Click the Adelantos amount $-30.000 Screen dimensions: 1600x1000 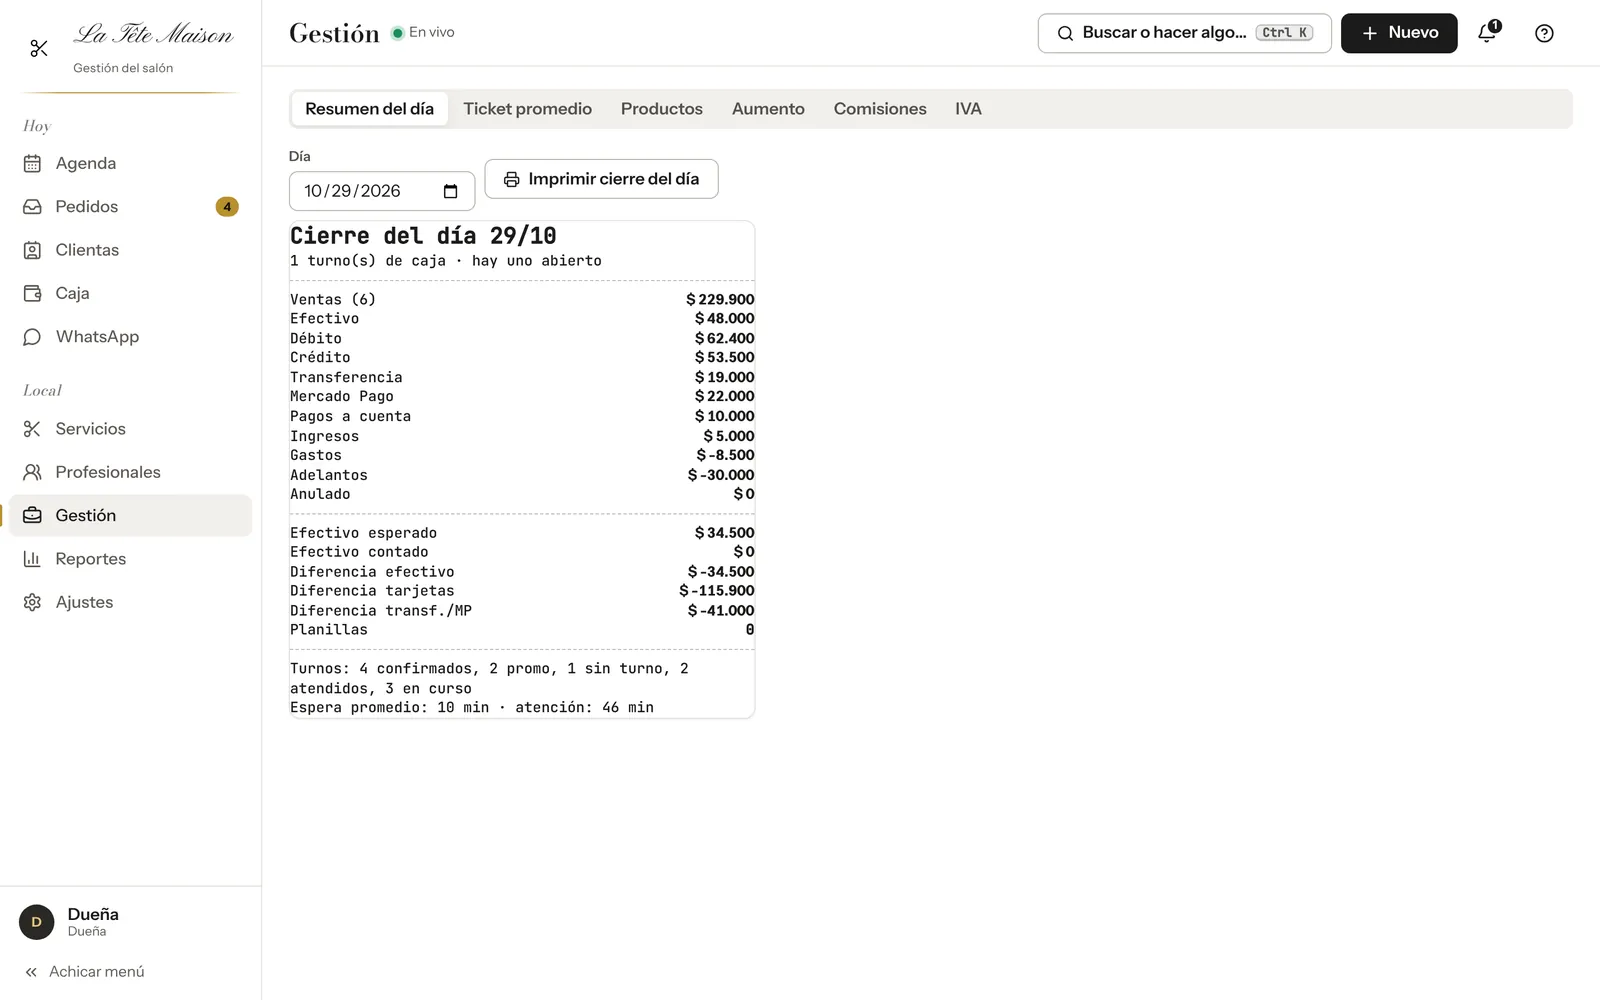[721, 475]
